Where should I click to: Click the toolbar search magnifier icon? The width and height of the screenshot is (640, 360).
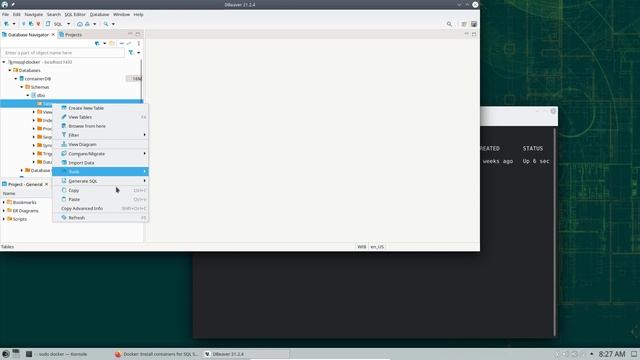click(x=106, y=24)
